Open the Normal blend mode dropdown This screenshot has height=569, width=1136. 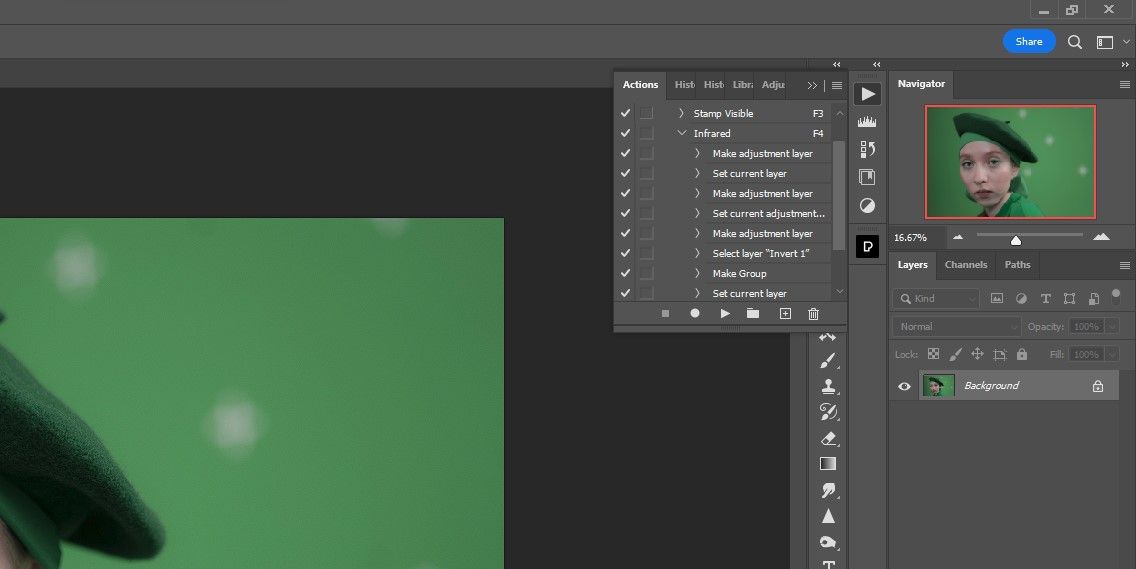(956, 326)
